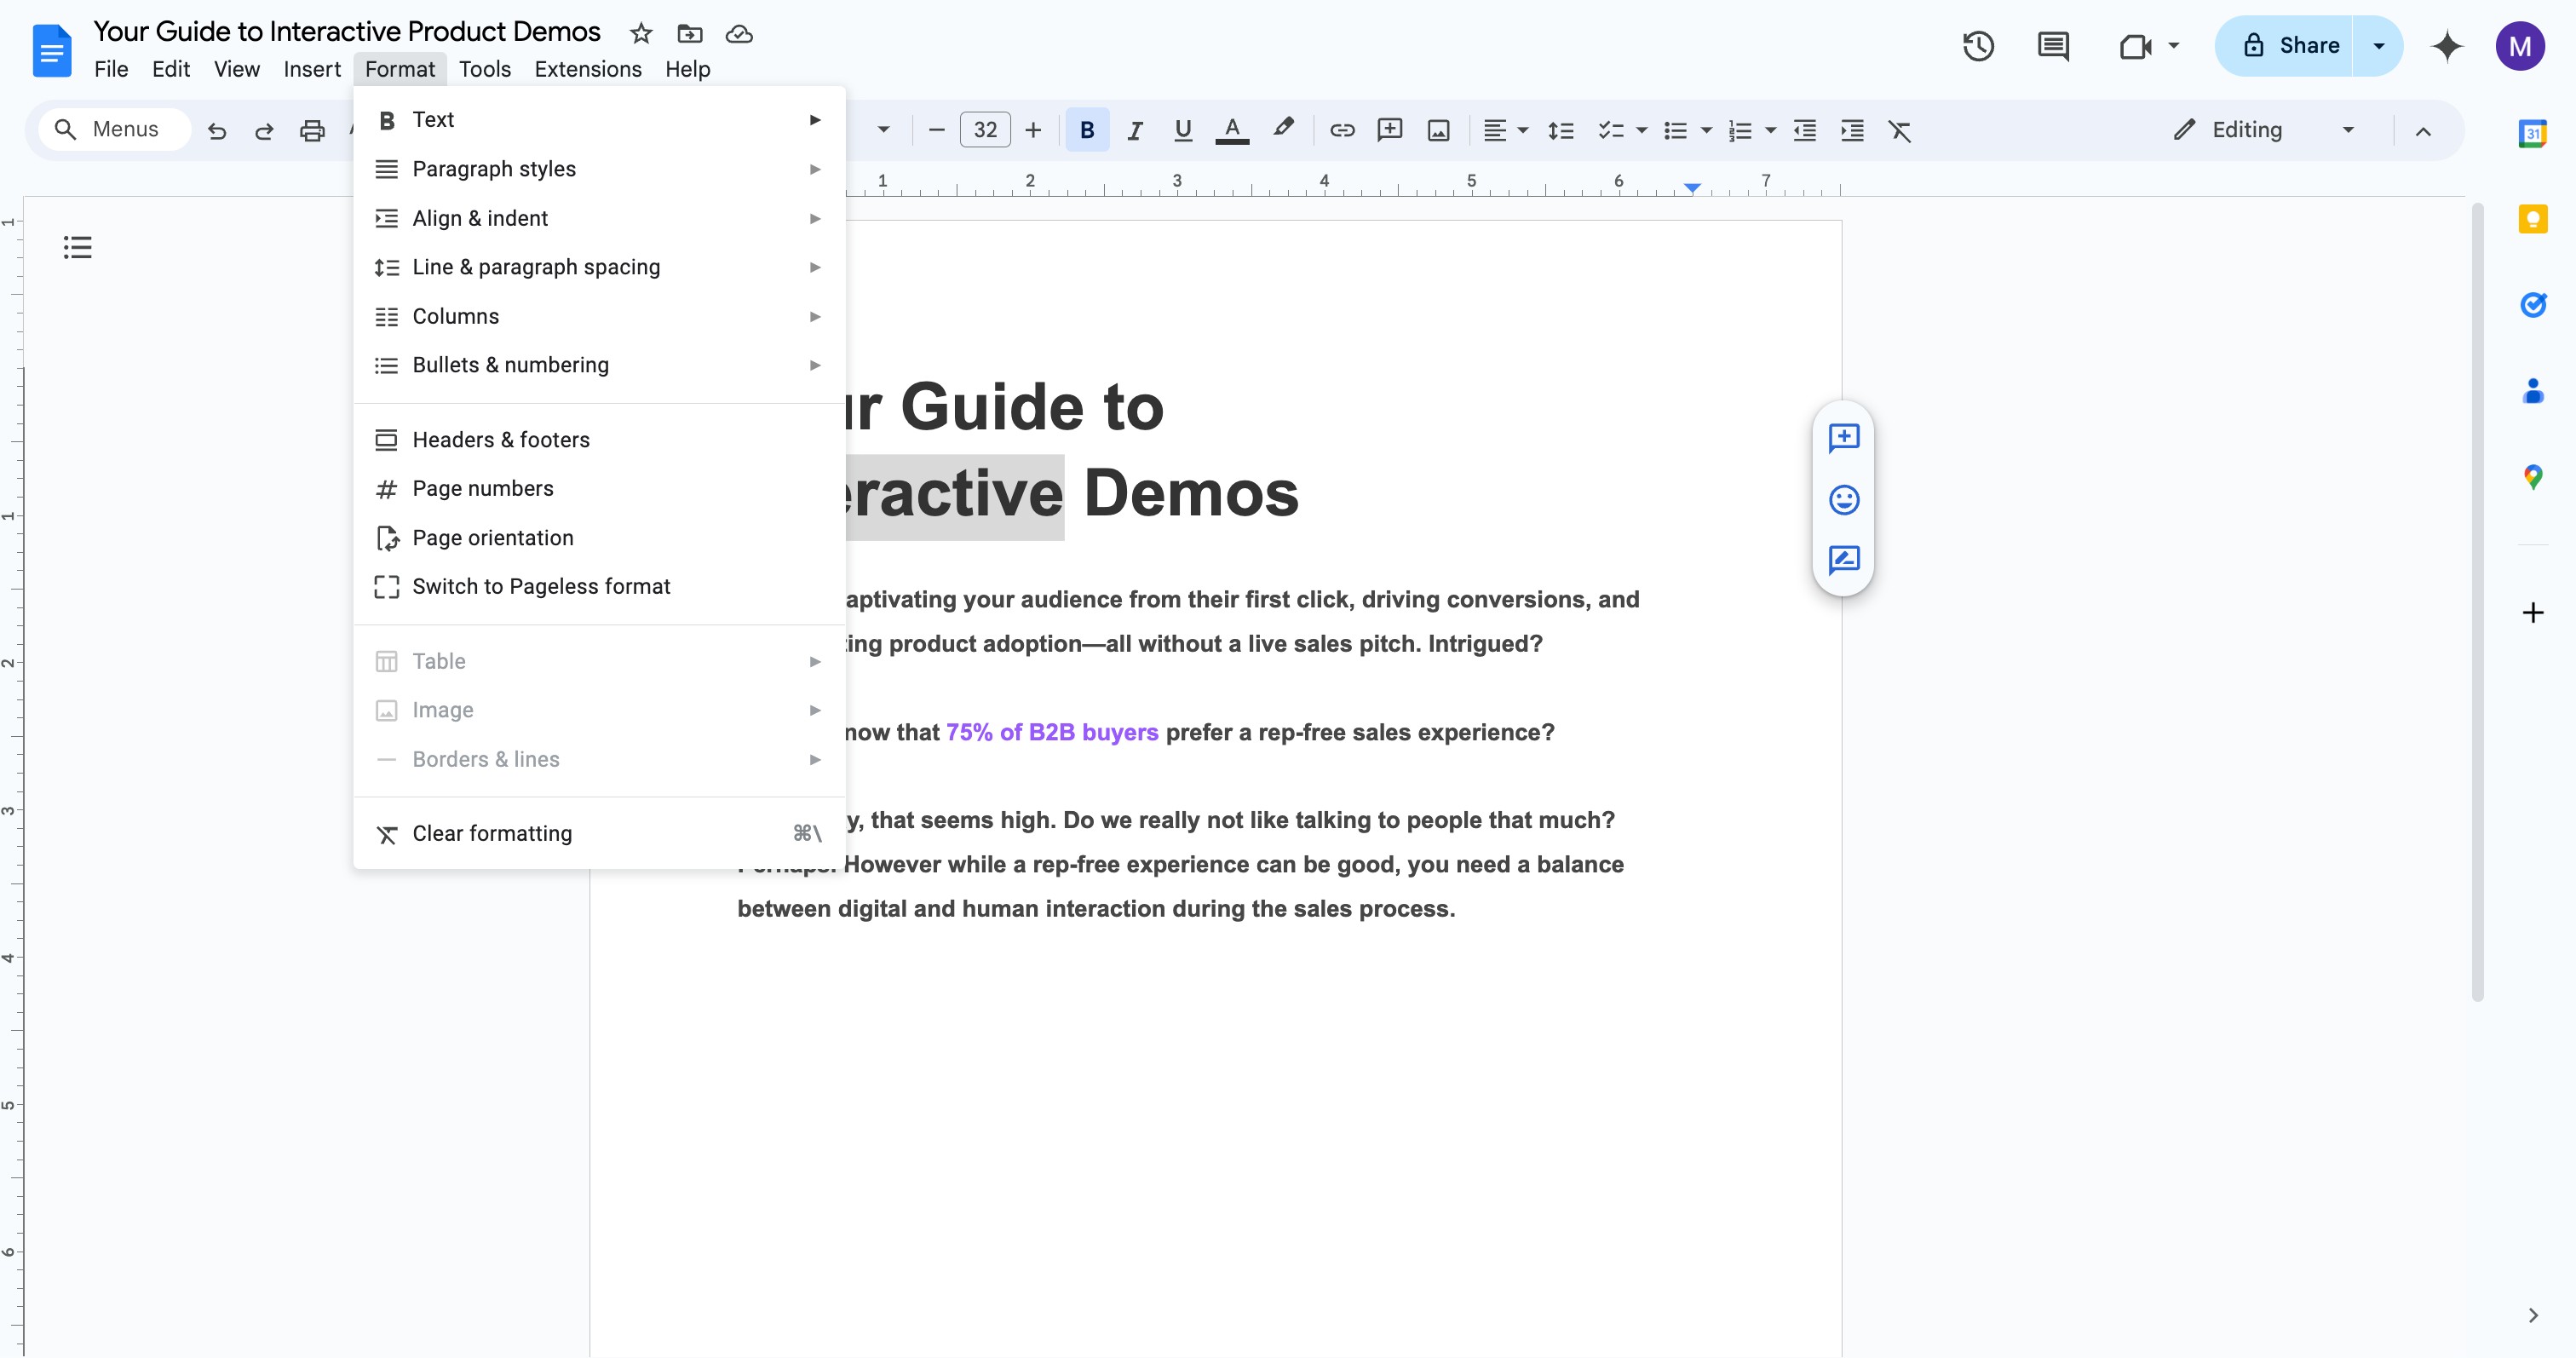Open the checklist options arrow

click(1641, 130)
